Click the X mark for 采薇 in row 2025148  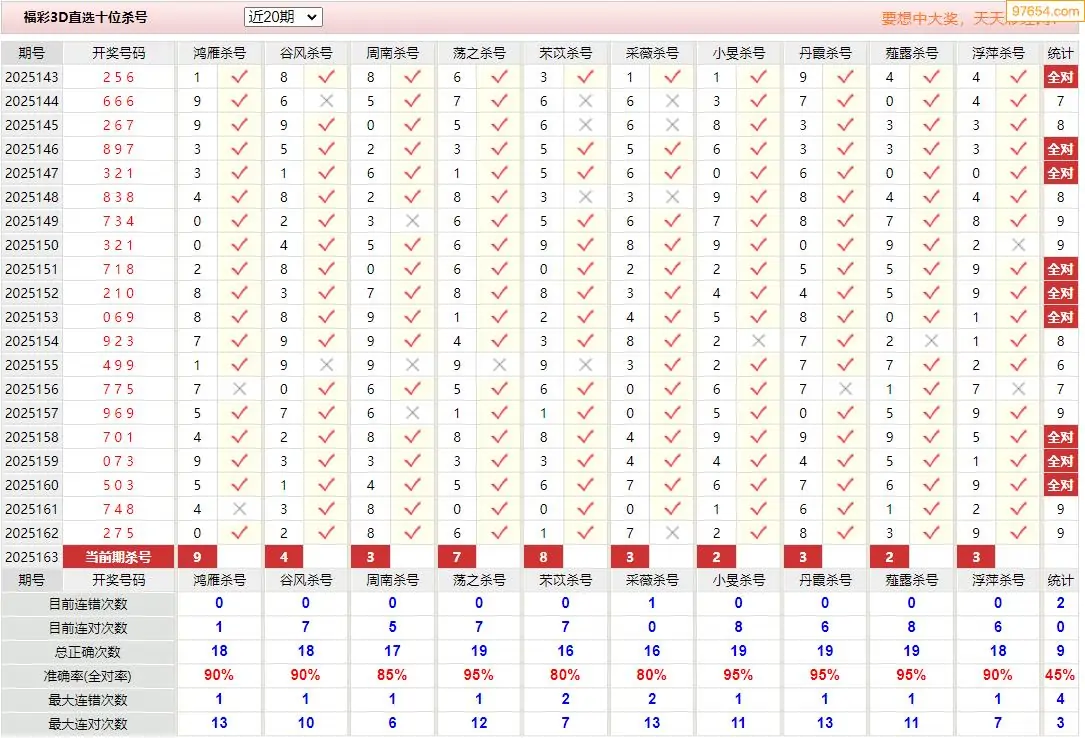[672, 197]
